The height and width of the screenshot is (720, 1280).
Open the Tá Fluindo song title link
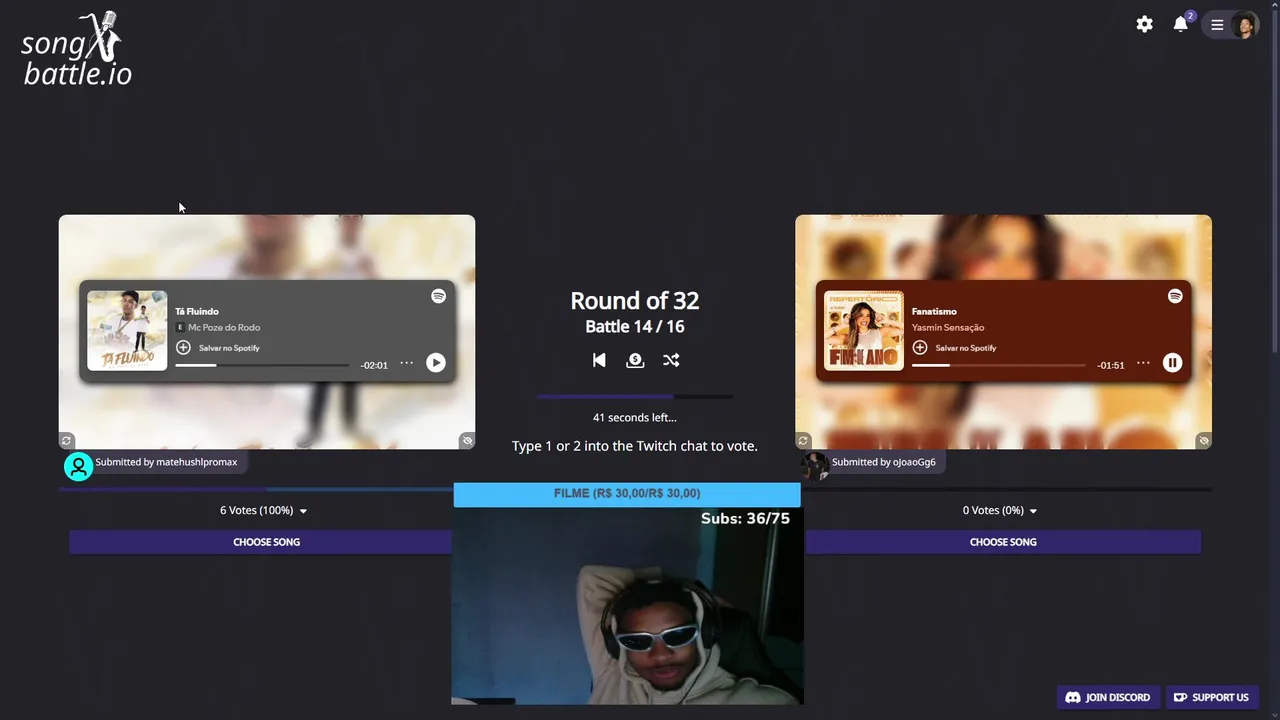point(197,311)
